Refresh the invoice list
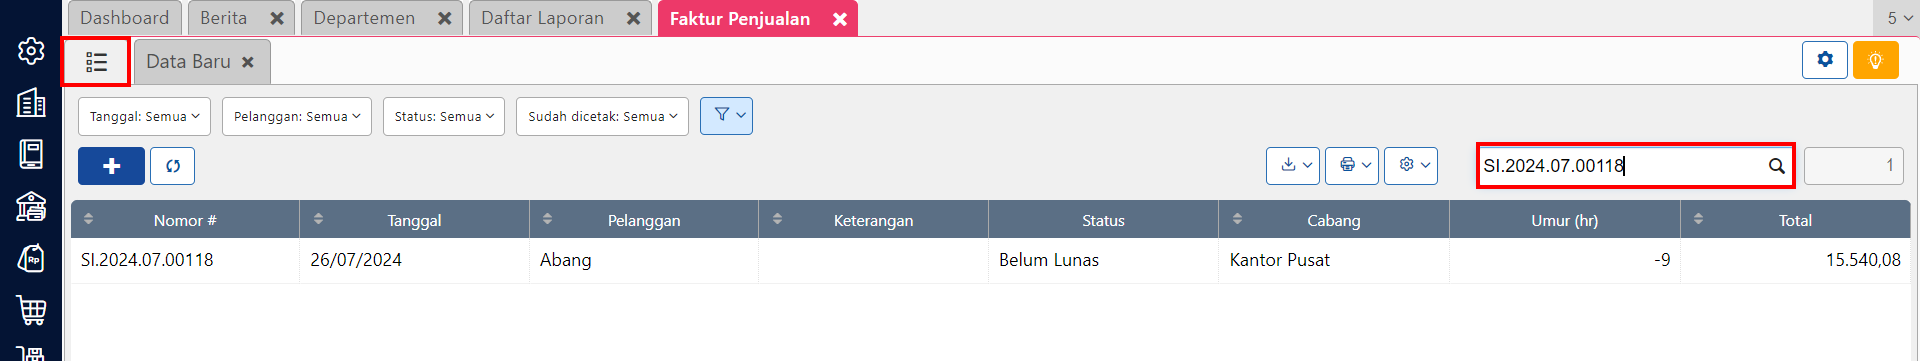This screenshot has height=361, width=1920. [x=172, y=166]
